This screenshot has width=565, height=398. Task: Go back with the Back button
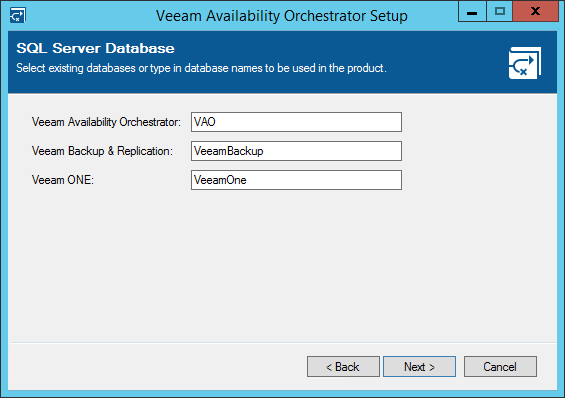pyautogui.click(x=343, y=367)
